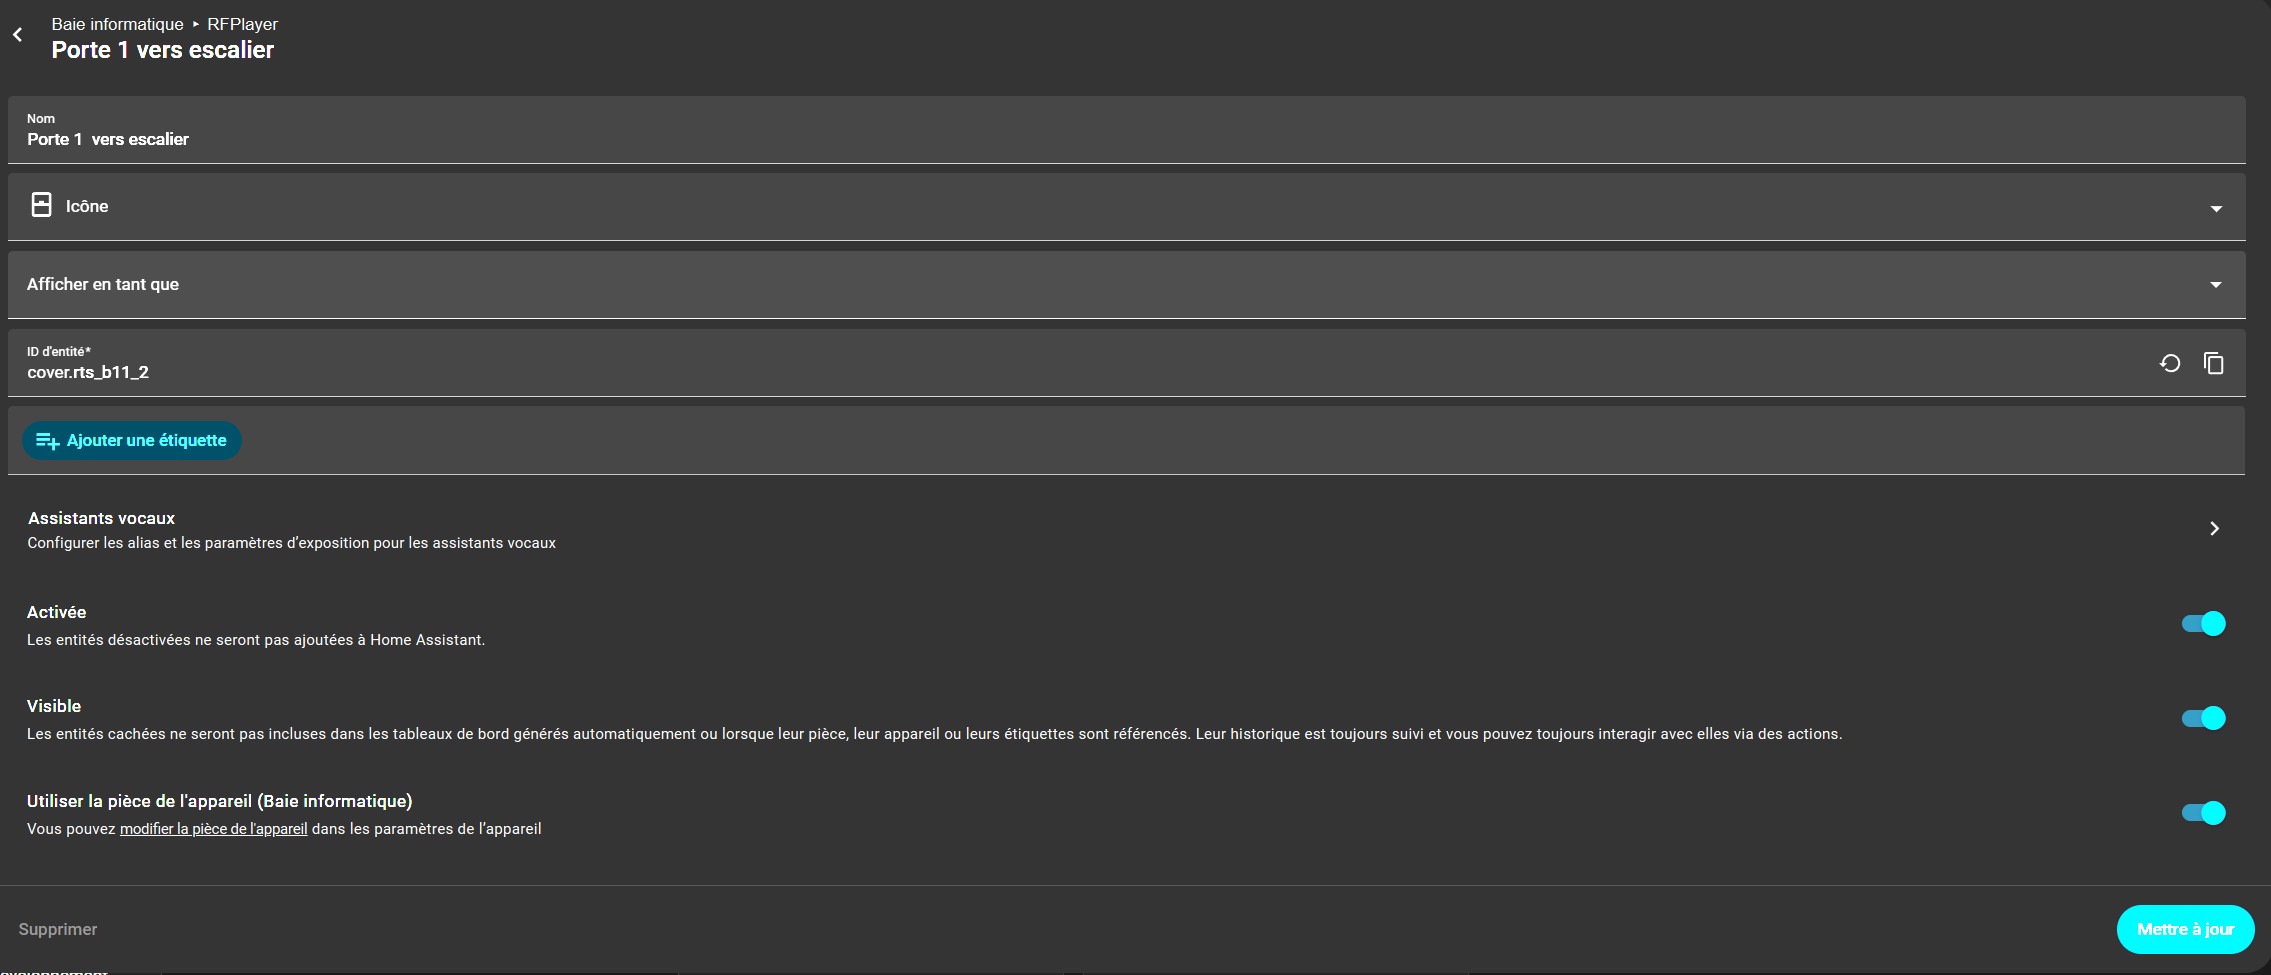2271x975 pixels.
Task: Reset the entity ID to default
Action: pos(2169,363)
